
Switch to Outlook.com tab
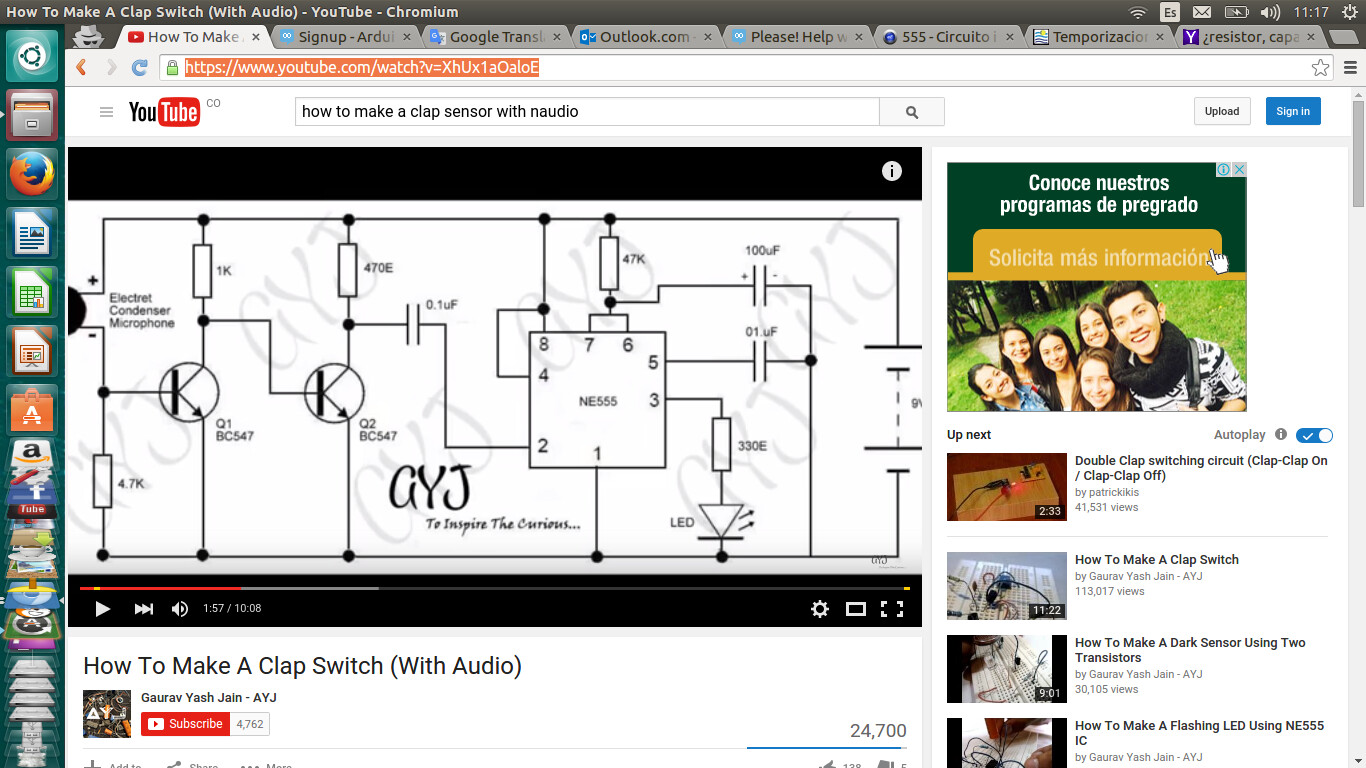point(647,37)
